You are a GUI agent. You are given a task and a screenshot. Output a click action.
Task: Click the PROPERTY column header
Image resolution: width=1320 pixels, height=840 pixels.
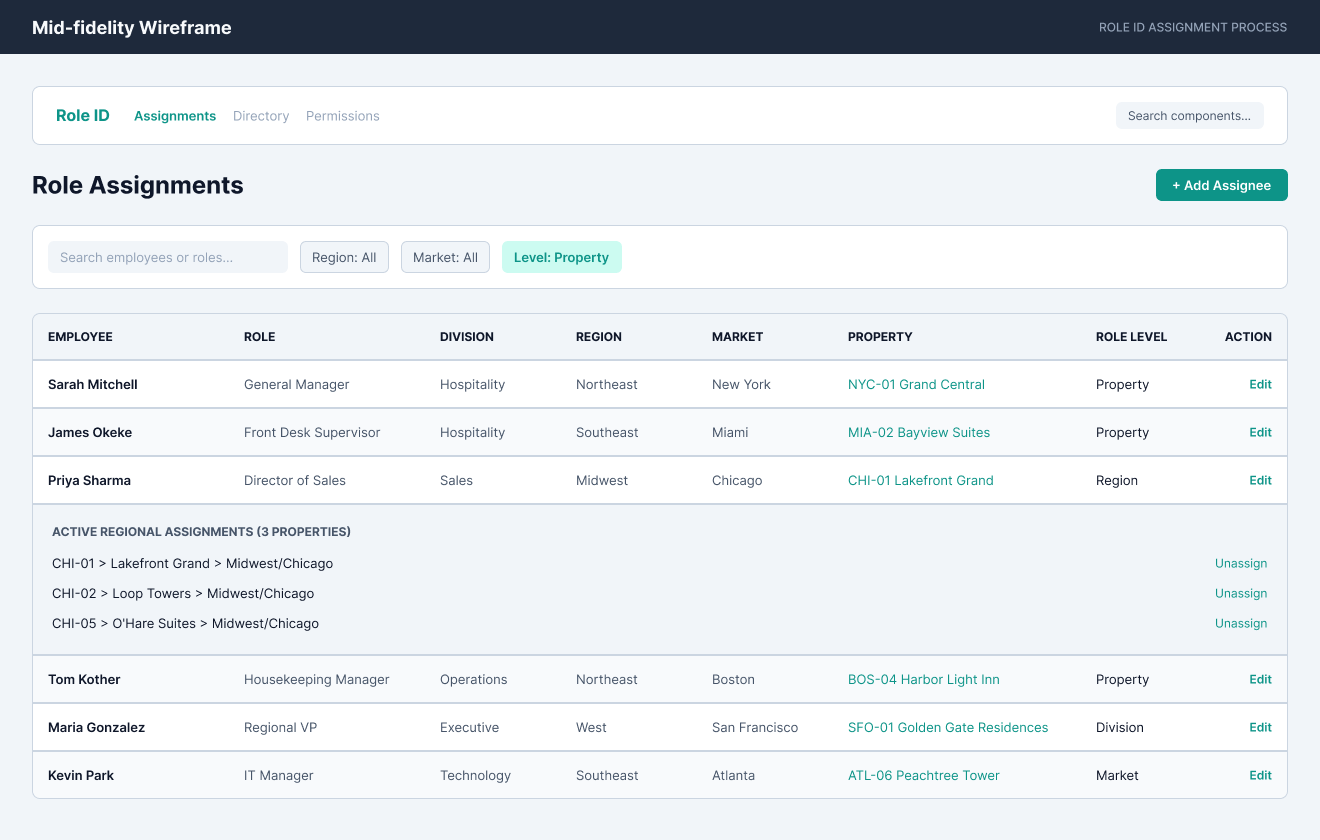pos(880,337)
